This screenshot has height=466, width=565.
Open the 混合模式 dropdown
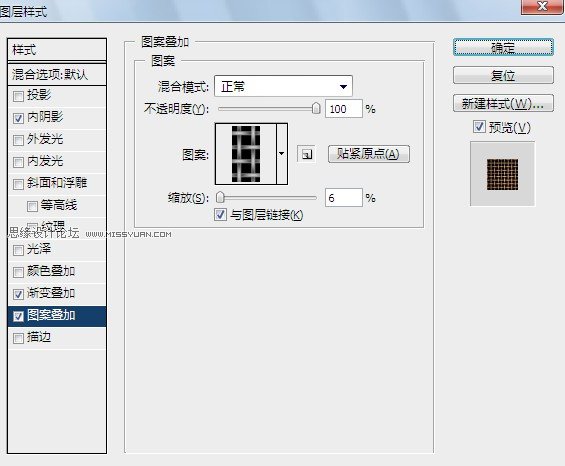click(x=283, y=86)
